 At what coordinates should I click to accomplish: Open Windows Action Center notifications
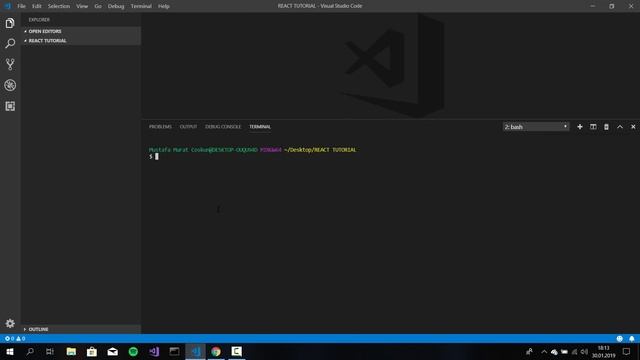coord(626,351)
